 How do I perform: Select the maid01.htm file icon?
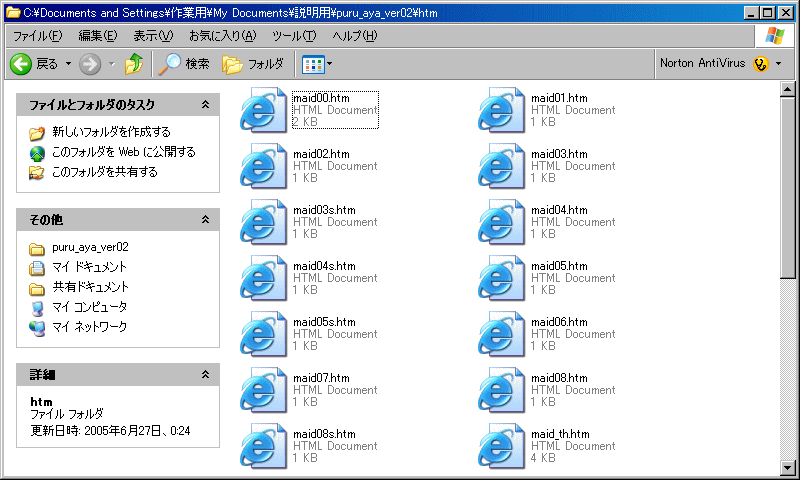point(502,110)
